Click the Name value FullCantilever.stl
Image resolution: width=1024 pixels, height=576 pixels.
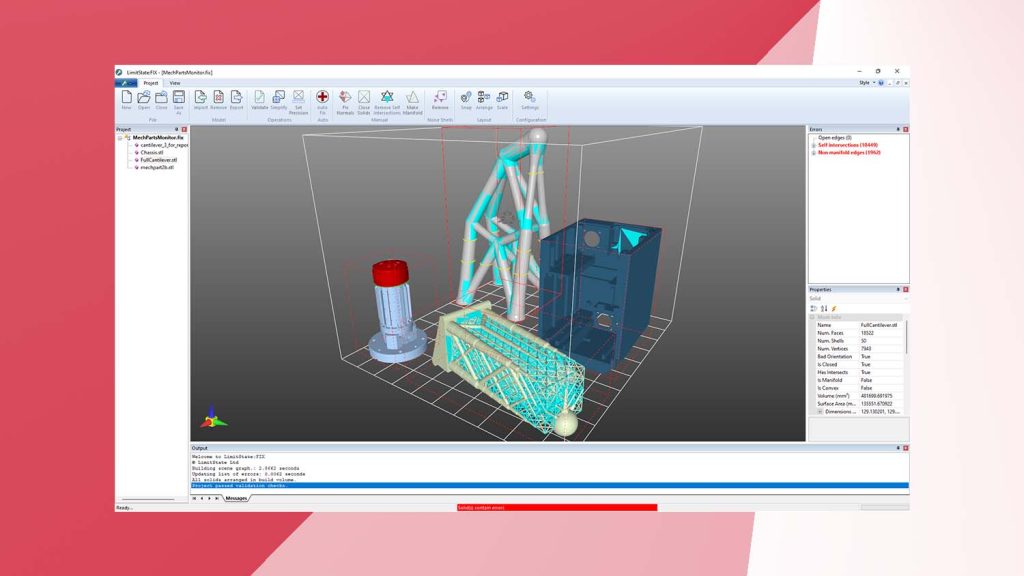[879, 325]
